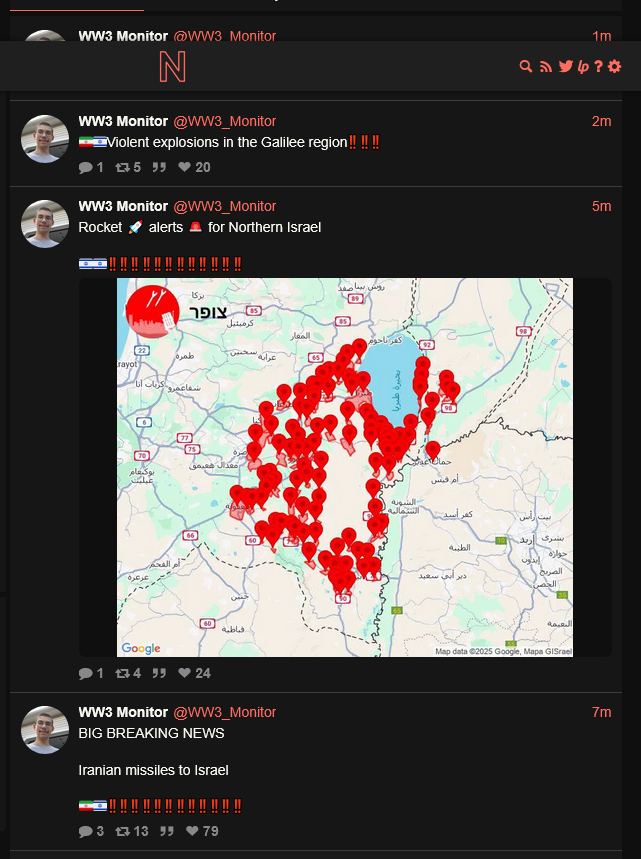Click heart icon on Galilee explosions tweet
This screenshot has height=859, width=641.
184,167
